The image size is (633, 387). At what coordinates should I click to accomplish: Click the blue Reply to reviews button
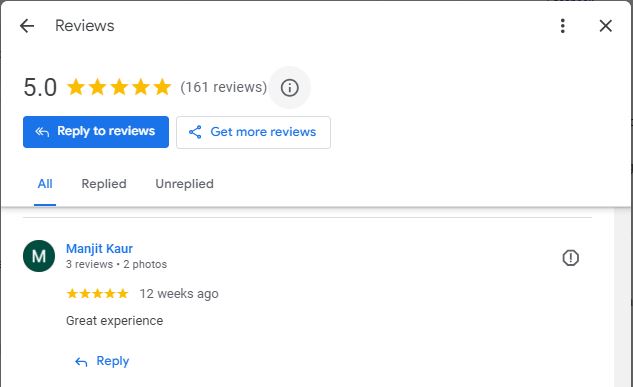(x=96, y=132)
